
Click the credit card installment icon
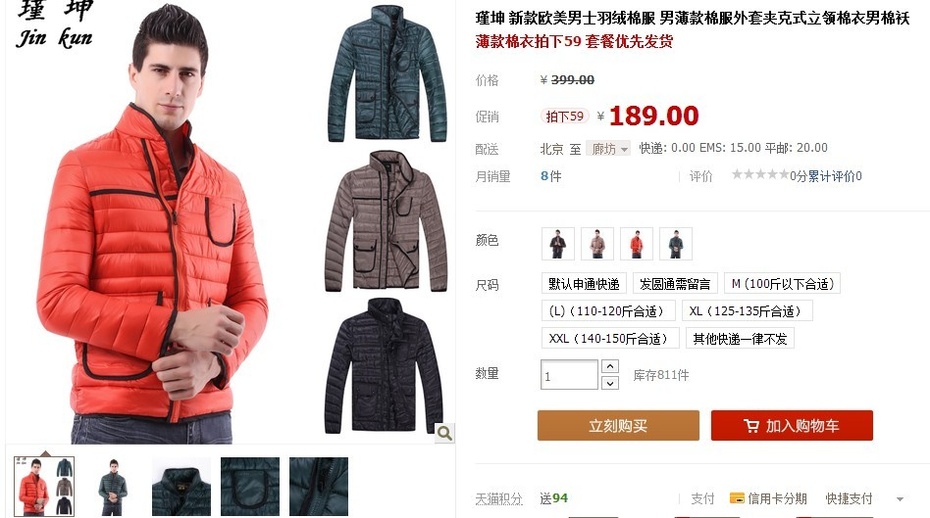tap(737, 498)
